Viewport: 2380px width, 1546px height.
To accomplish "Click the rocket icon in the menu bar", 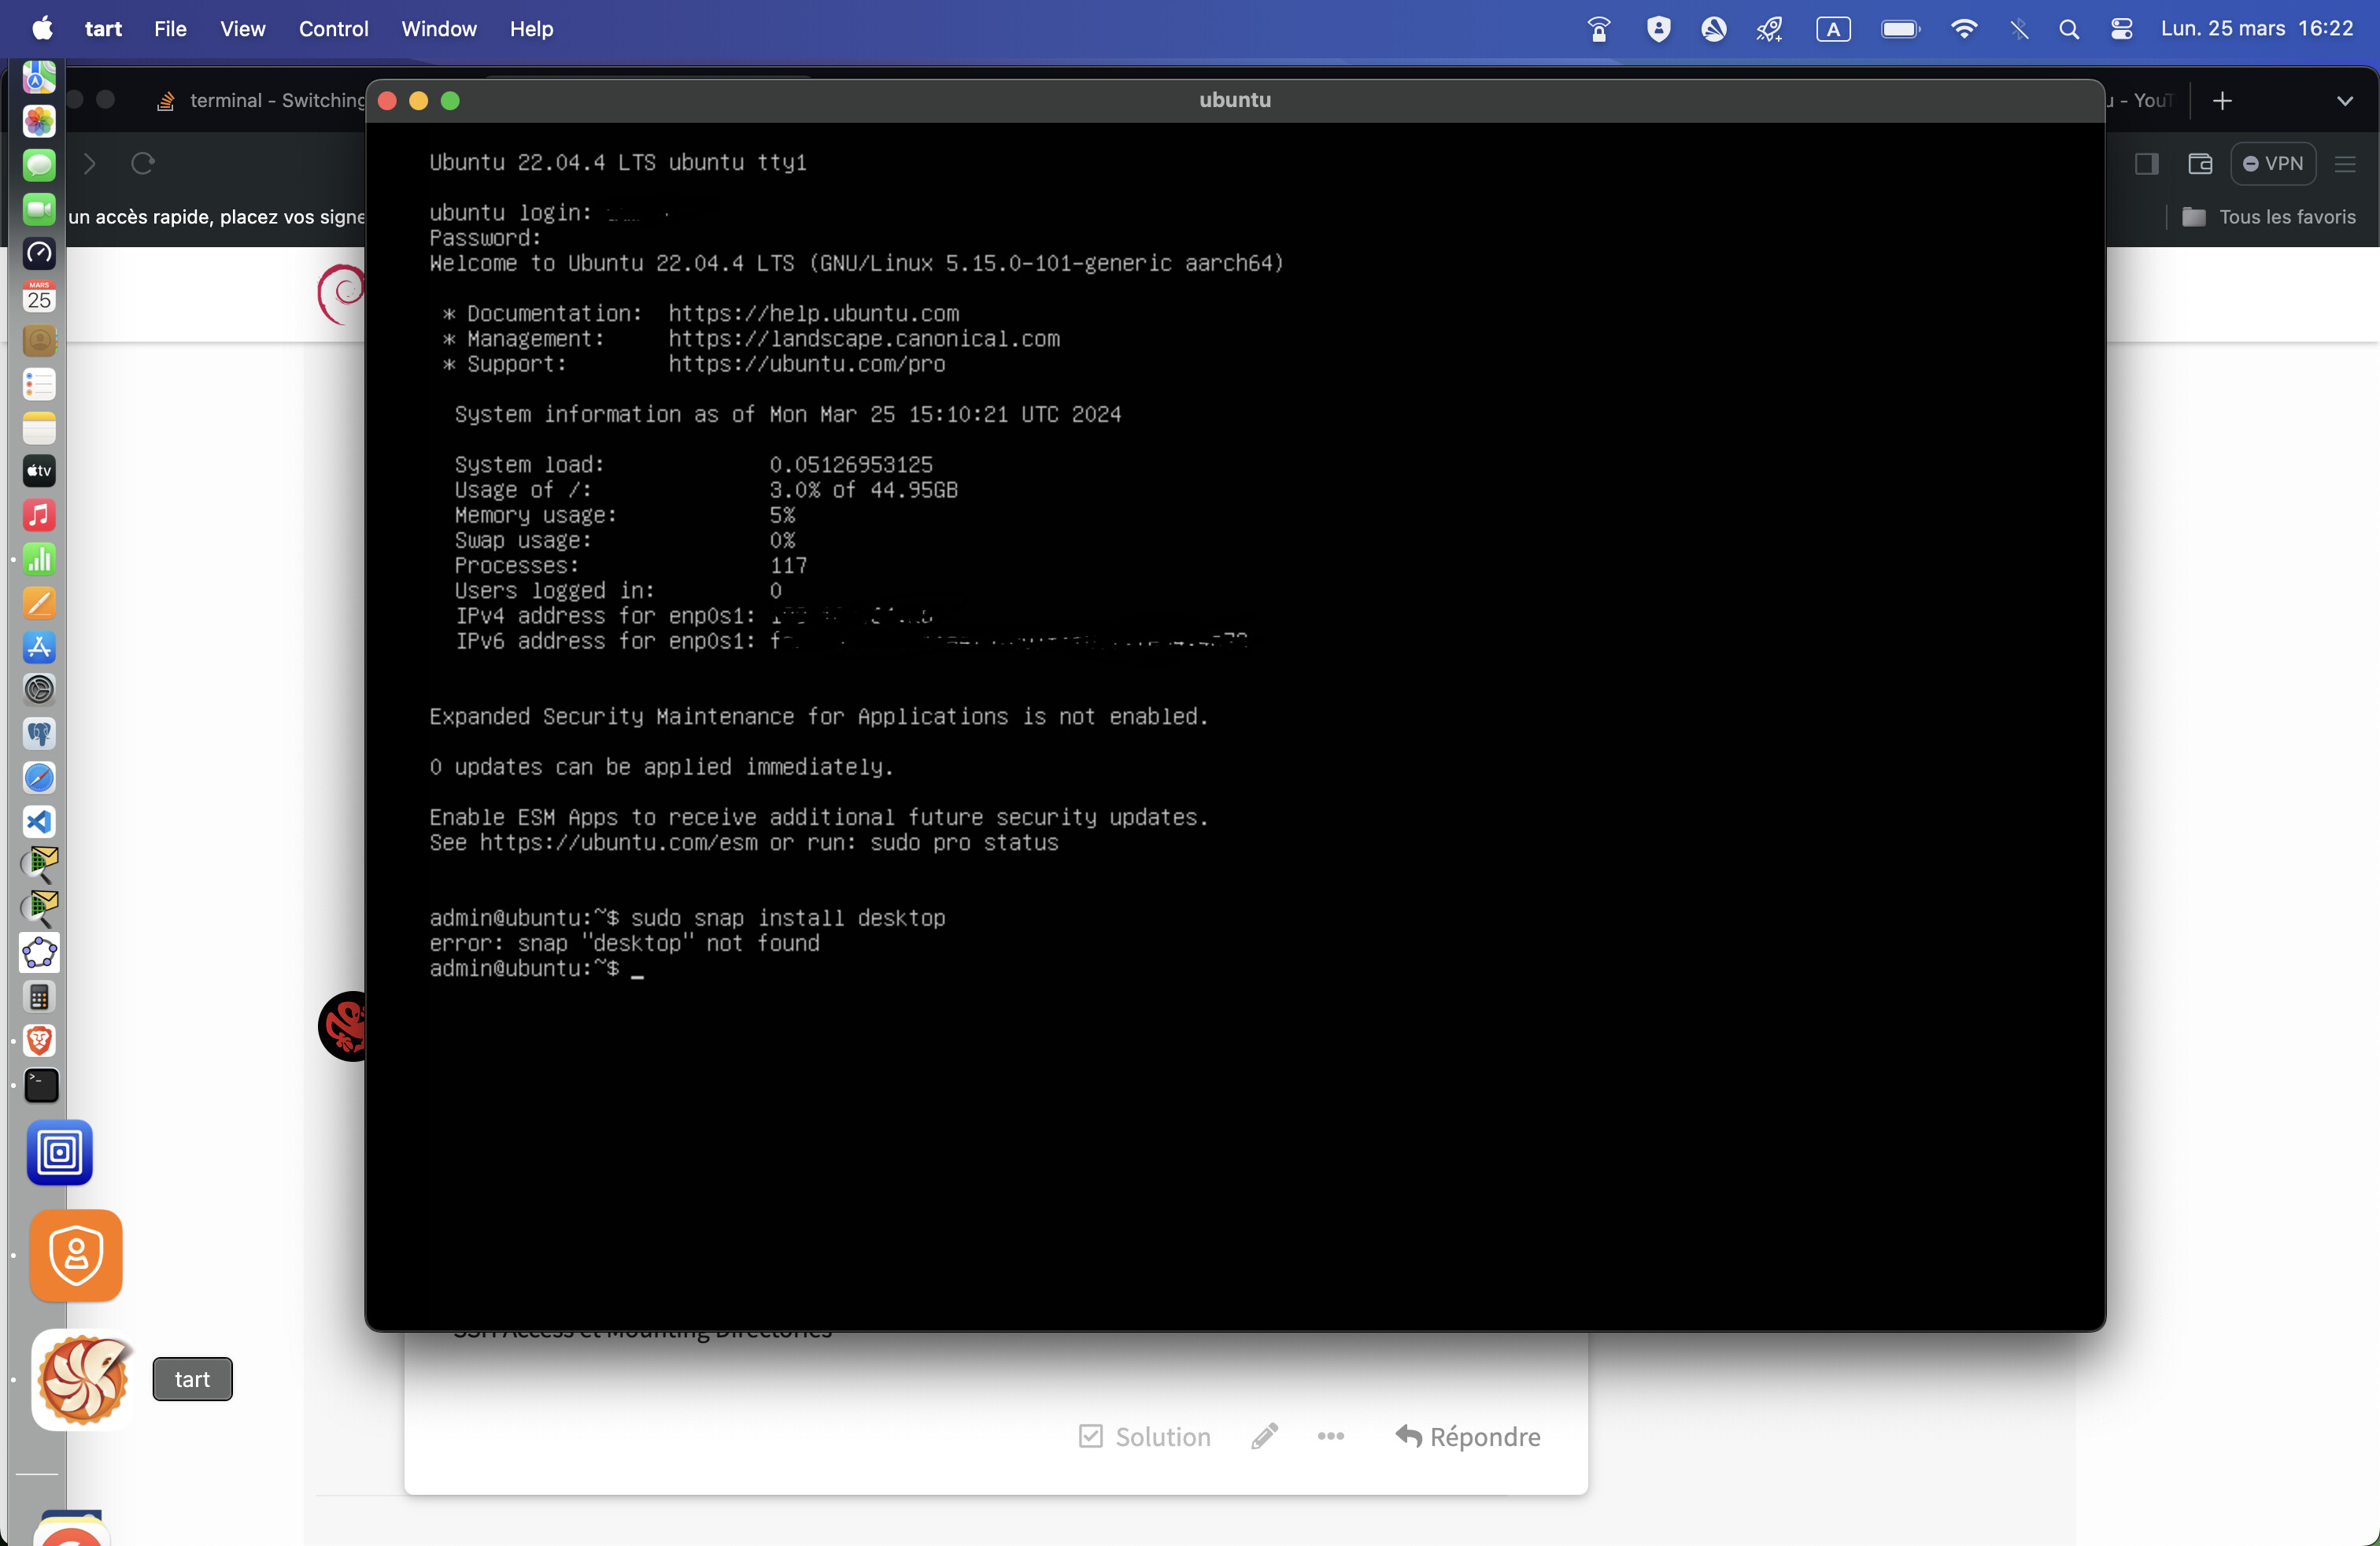I will point(1769,29).
